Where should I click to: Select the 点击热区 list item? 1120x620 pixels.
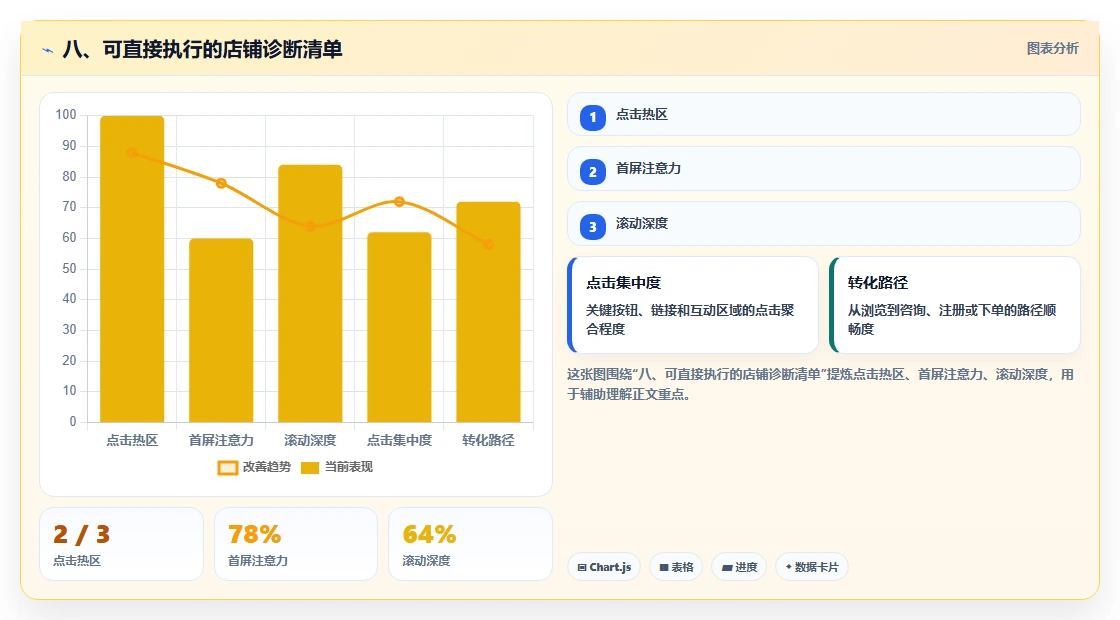tap(824, 114)
